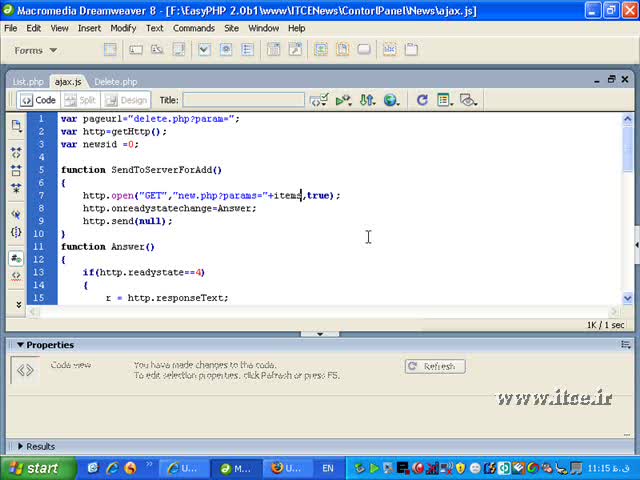
Task: Switch to Firefox taskbar button
Action: tap(287, 468)
